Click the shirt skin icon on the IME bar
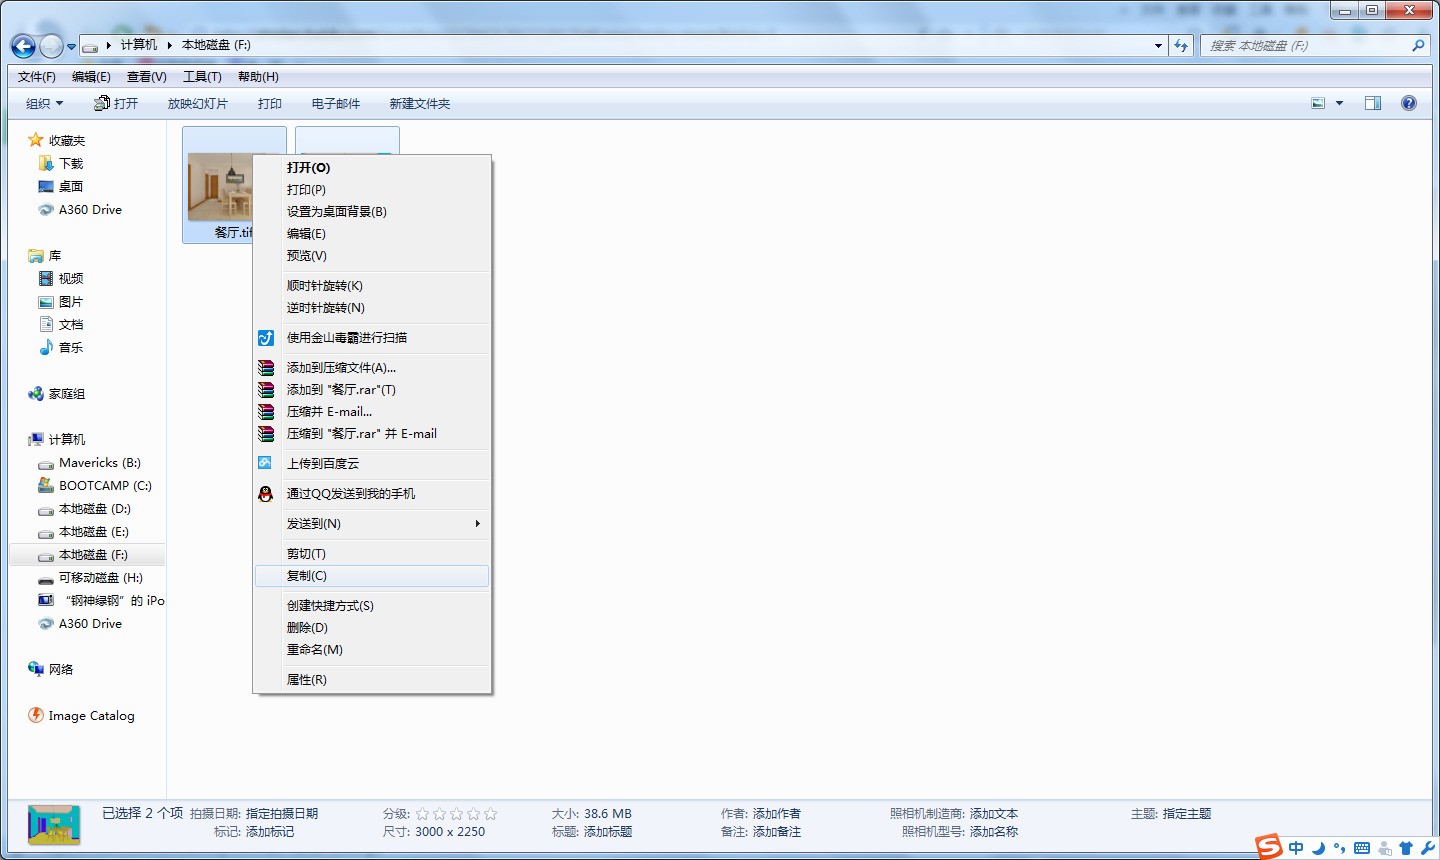The image size is (1440, 860). pyautogui.click(x=1406, y=849)
